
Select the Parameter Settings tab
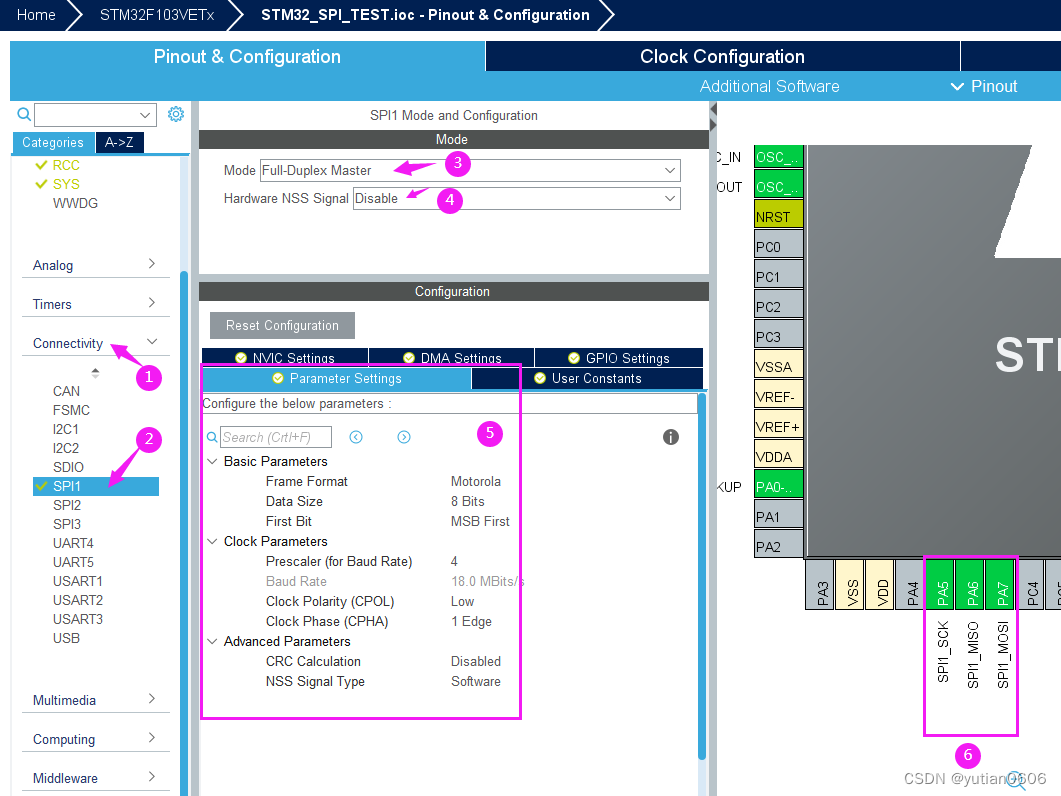click(x=336, y=378)
